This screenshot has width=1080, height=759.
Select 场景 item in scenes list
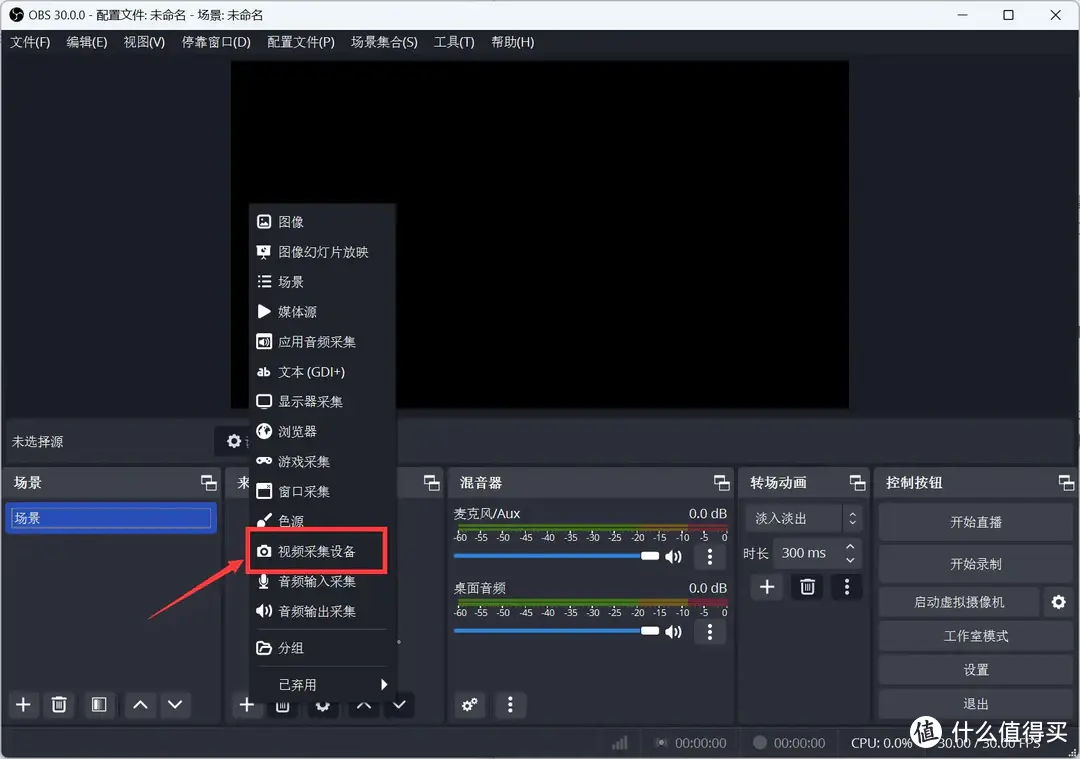[x=110, y=518]
